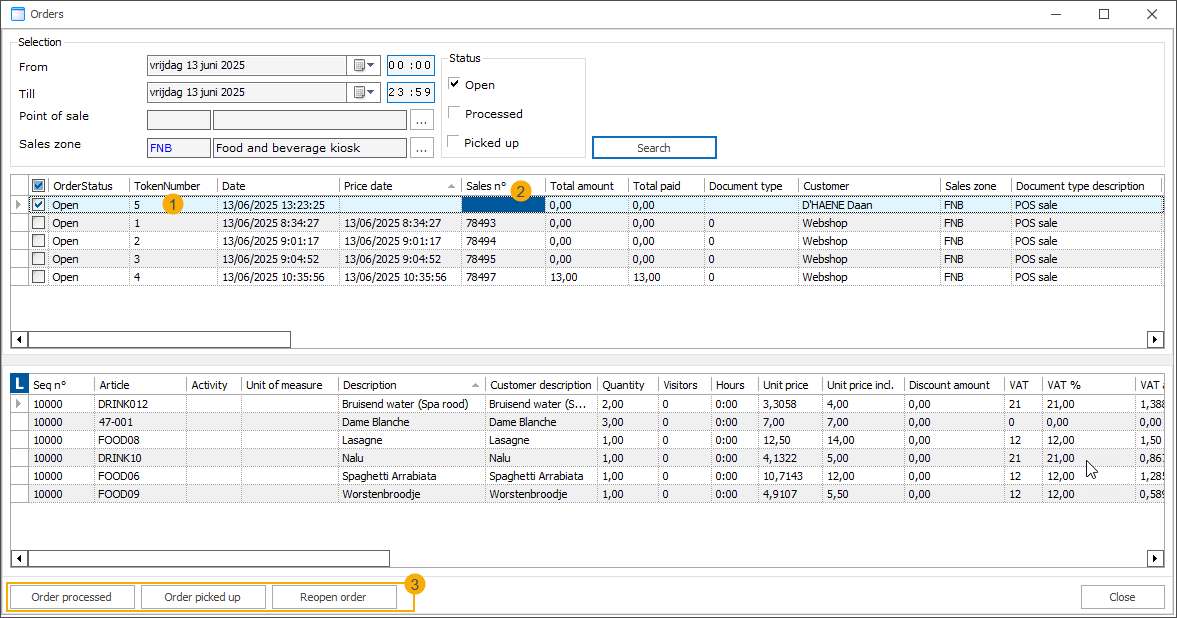This screenshot has height=618, width=1177.
Task: Uncheck the Open status checkbox
Action: point(455,85)
